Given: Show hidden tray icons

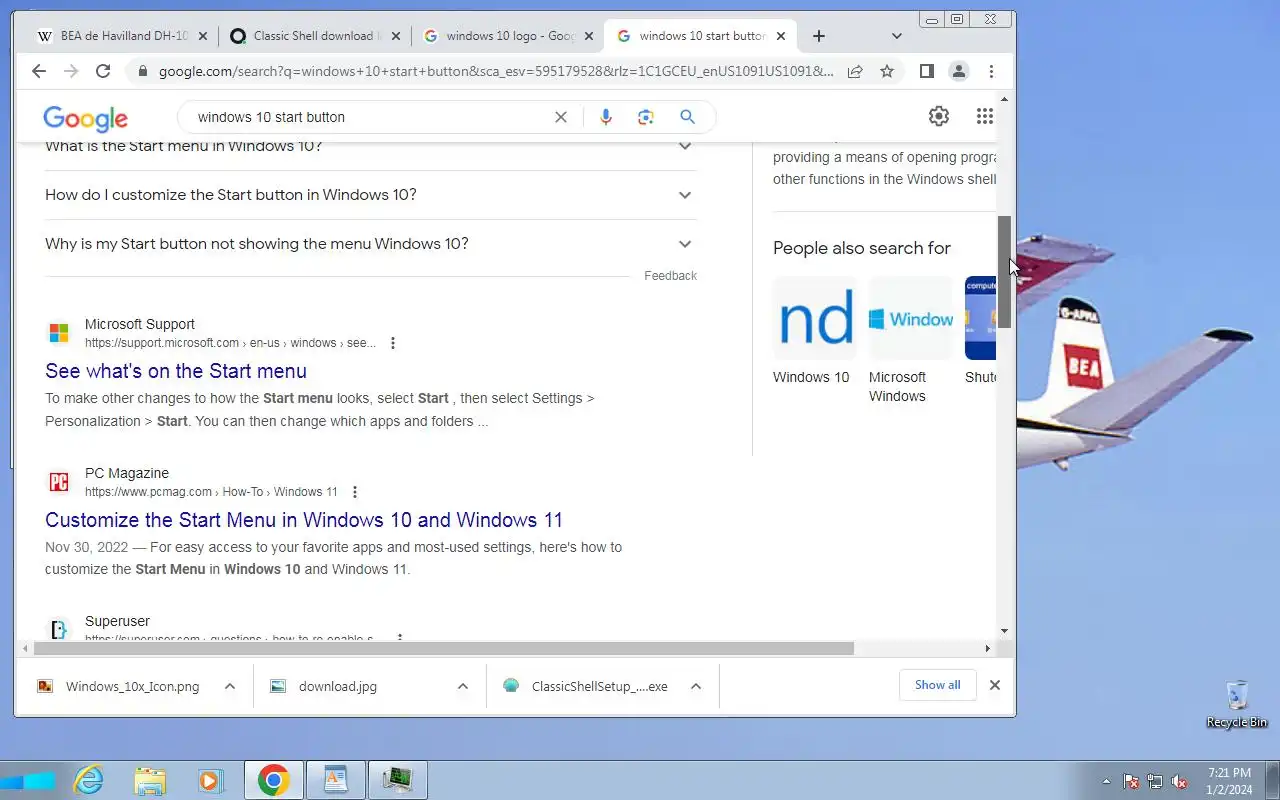Looking at the screenshot, I should pyautogui.click(x=1106, y=781).
